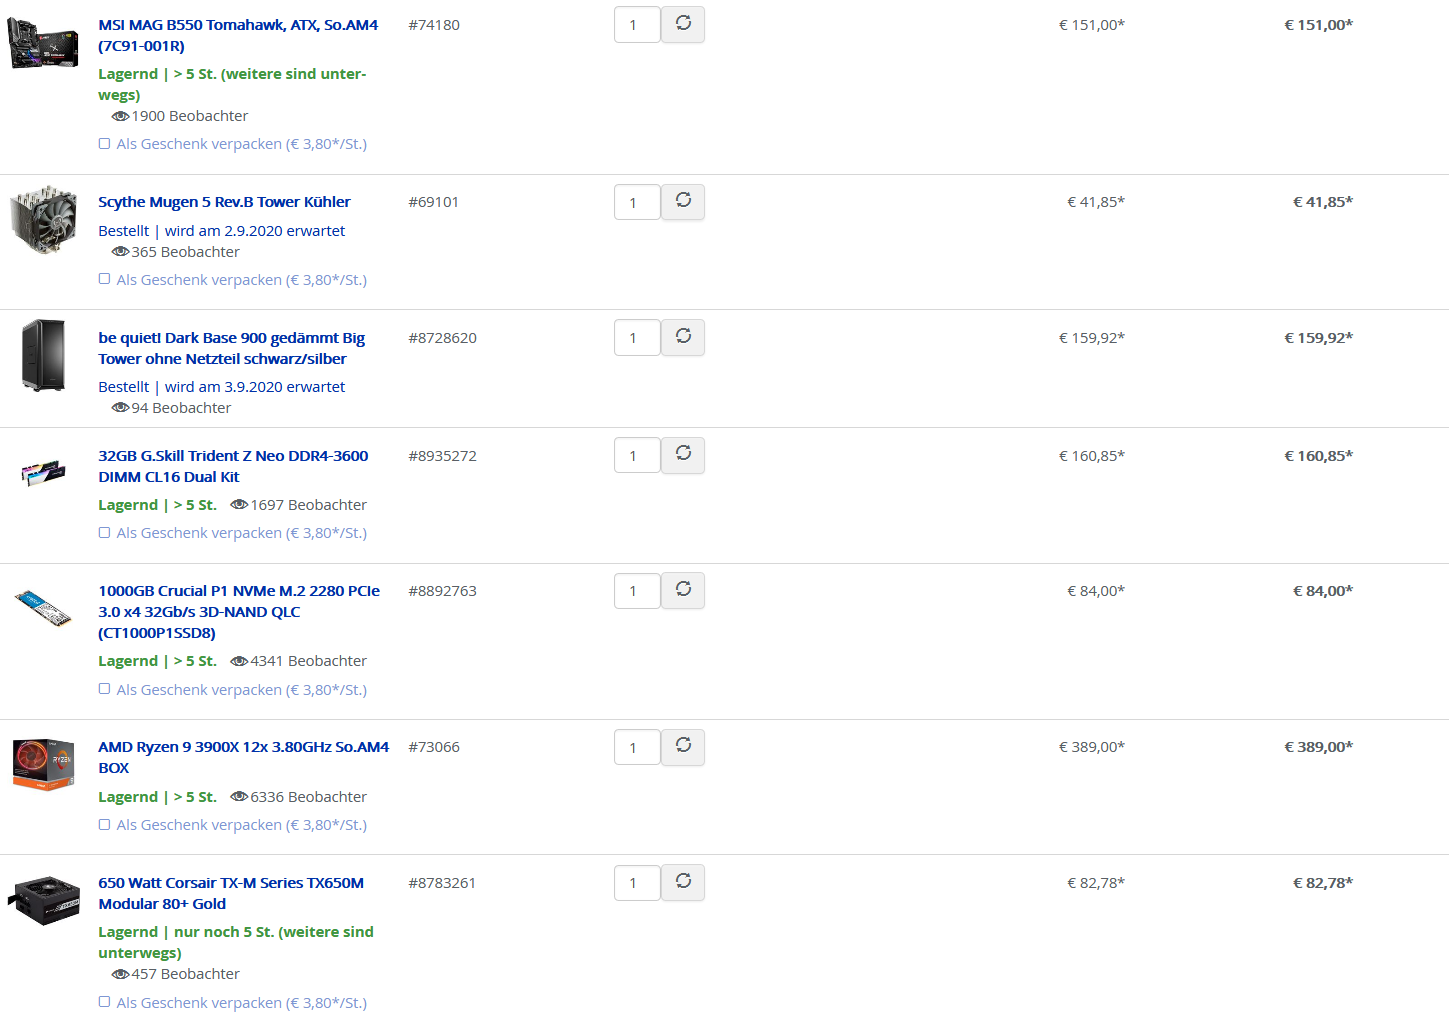The image size is (1449, 1018).
Task: Click Corsair power supply thumbnail
Action: 43,900
